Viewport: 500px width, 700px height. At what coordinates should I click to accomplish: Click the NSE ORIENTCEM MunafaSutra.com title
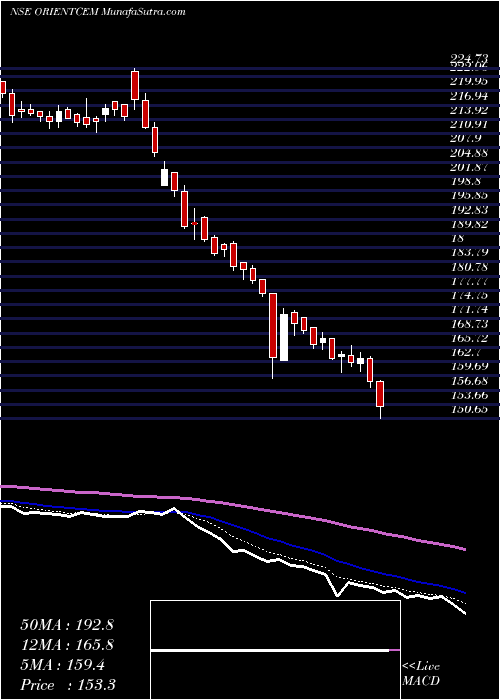97,12
